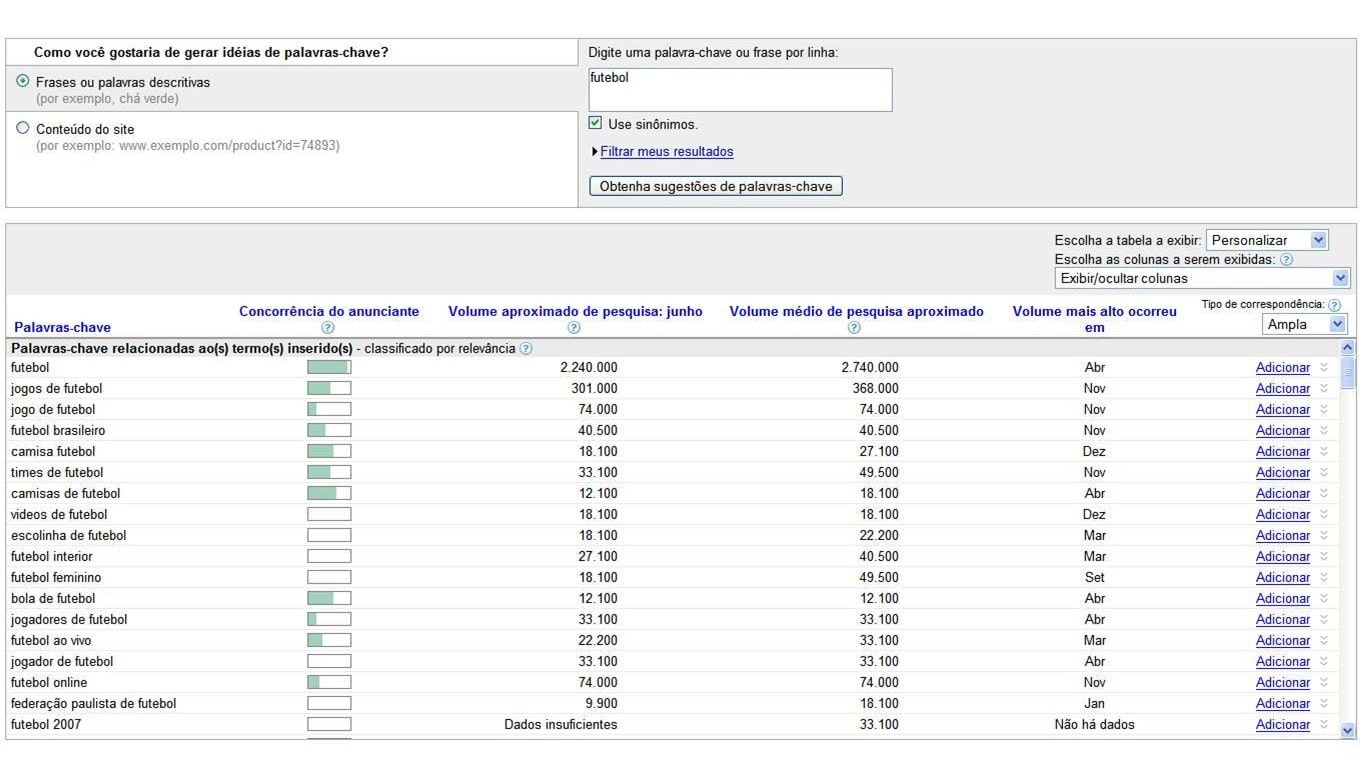
Task: Select Conteúdo do site radio option
Action: (23, 128)
